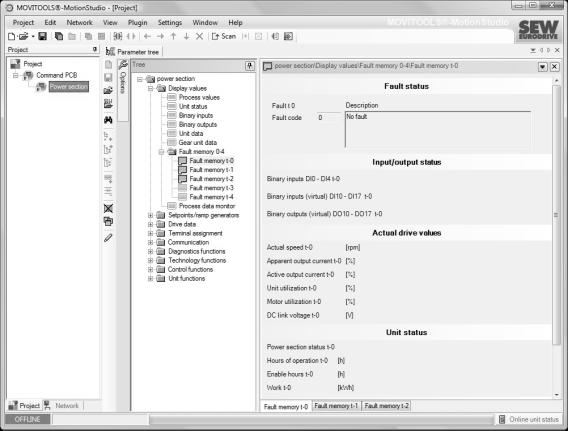Click the move up arrow toolbar icon
This screenshot has width=568, height=431.
point(173,36)
